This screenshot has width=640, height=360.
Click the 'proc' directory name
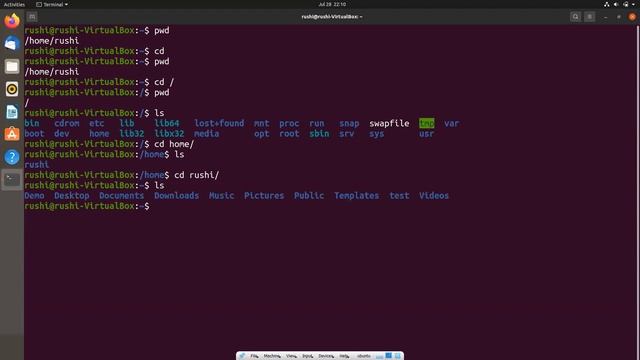(289, 123)
